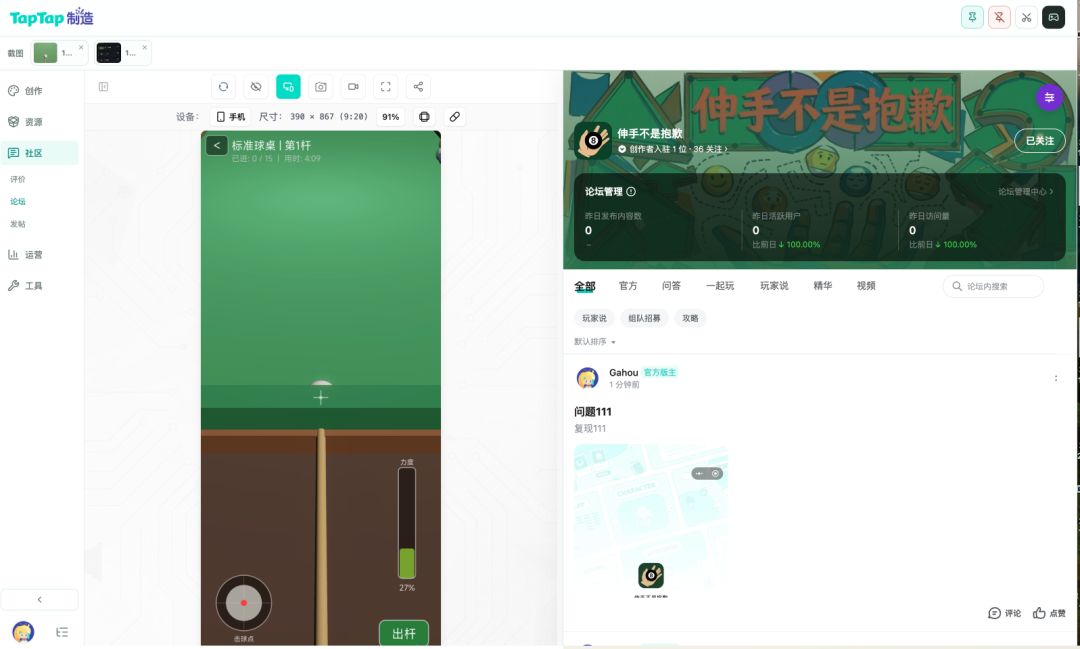Viewport: 1080px width, 649px height.
Task: Collapse the left sidebar with chevron
Action: [39, 599]
